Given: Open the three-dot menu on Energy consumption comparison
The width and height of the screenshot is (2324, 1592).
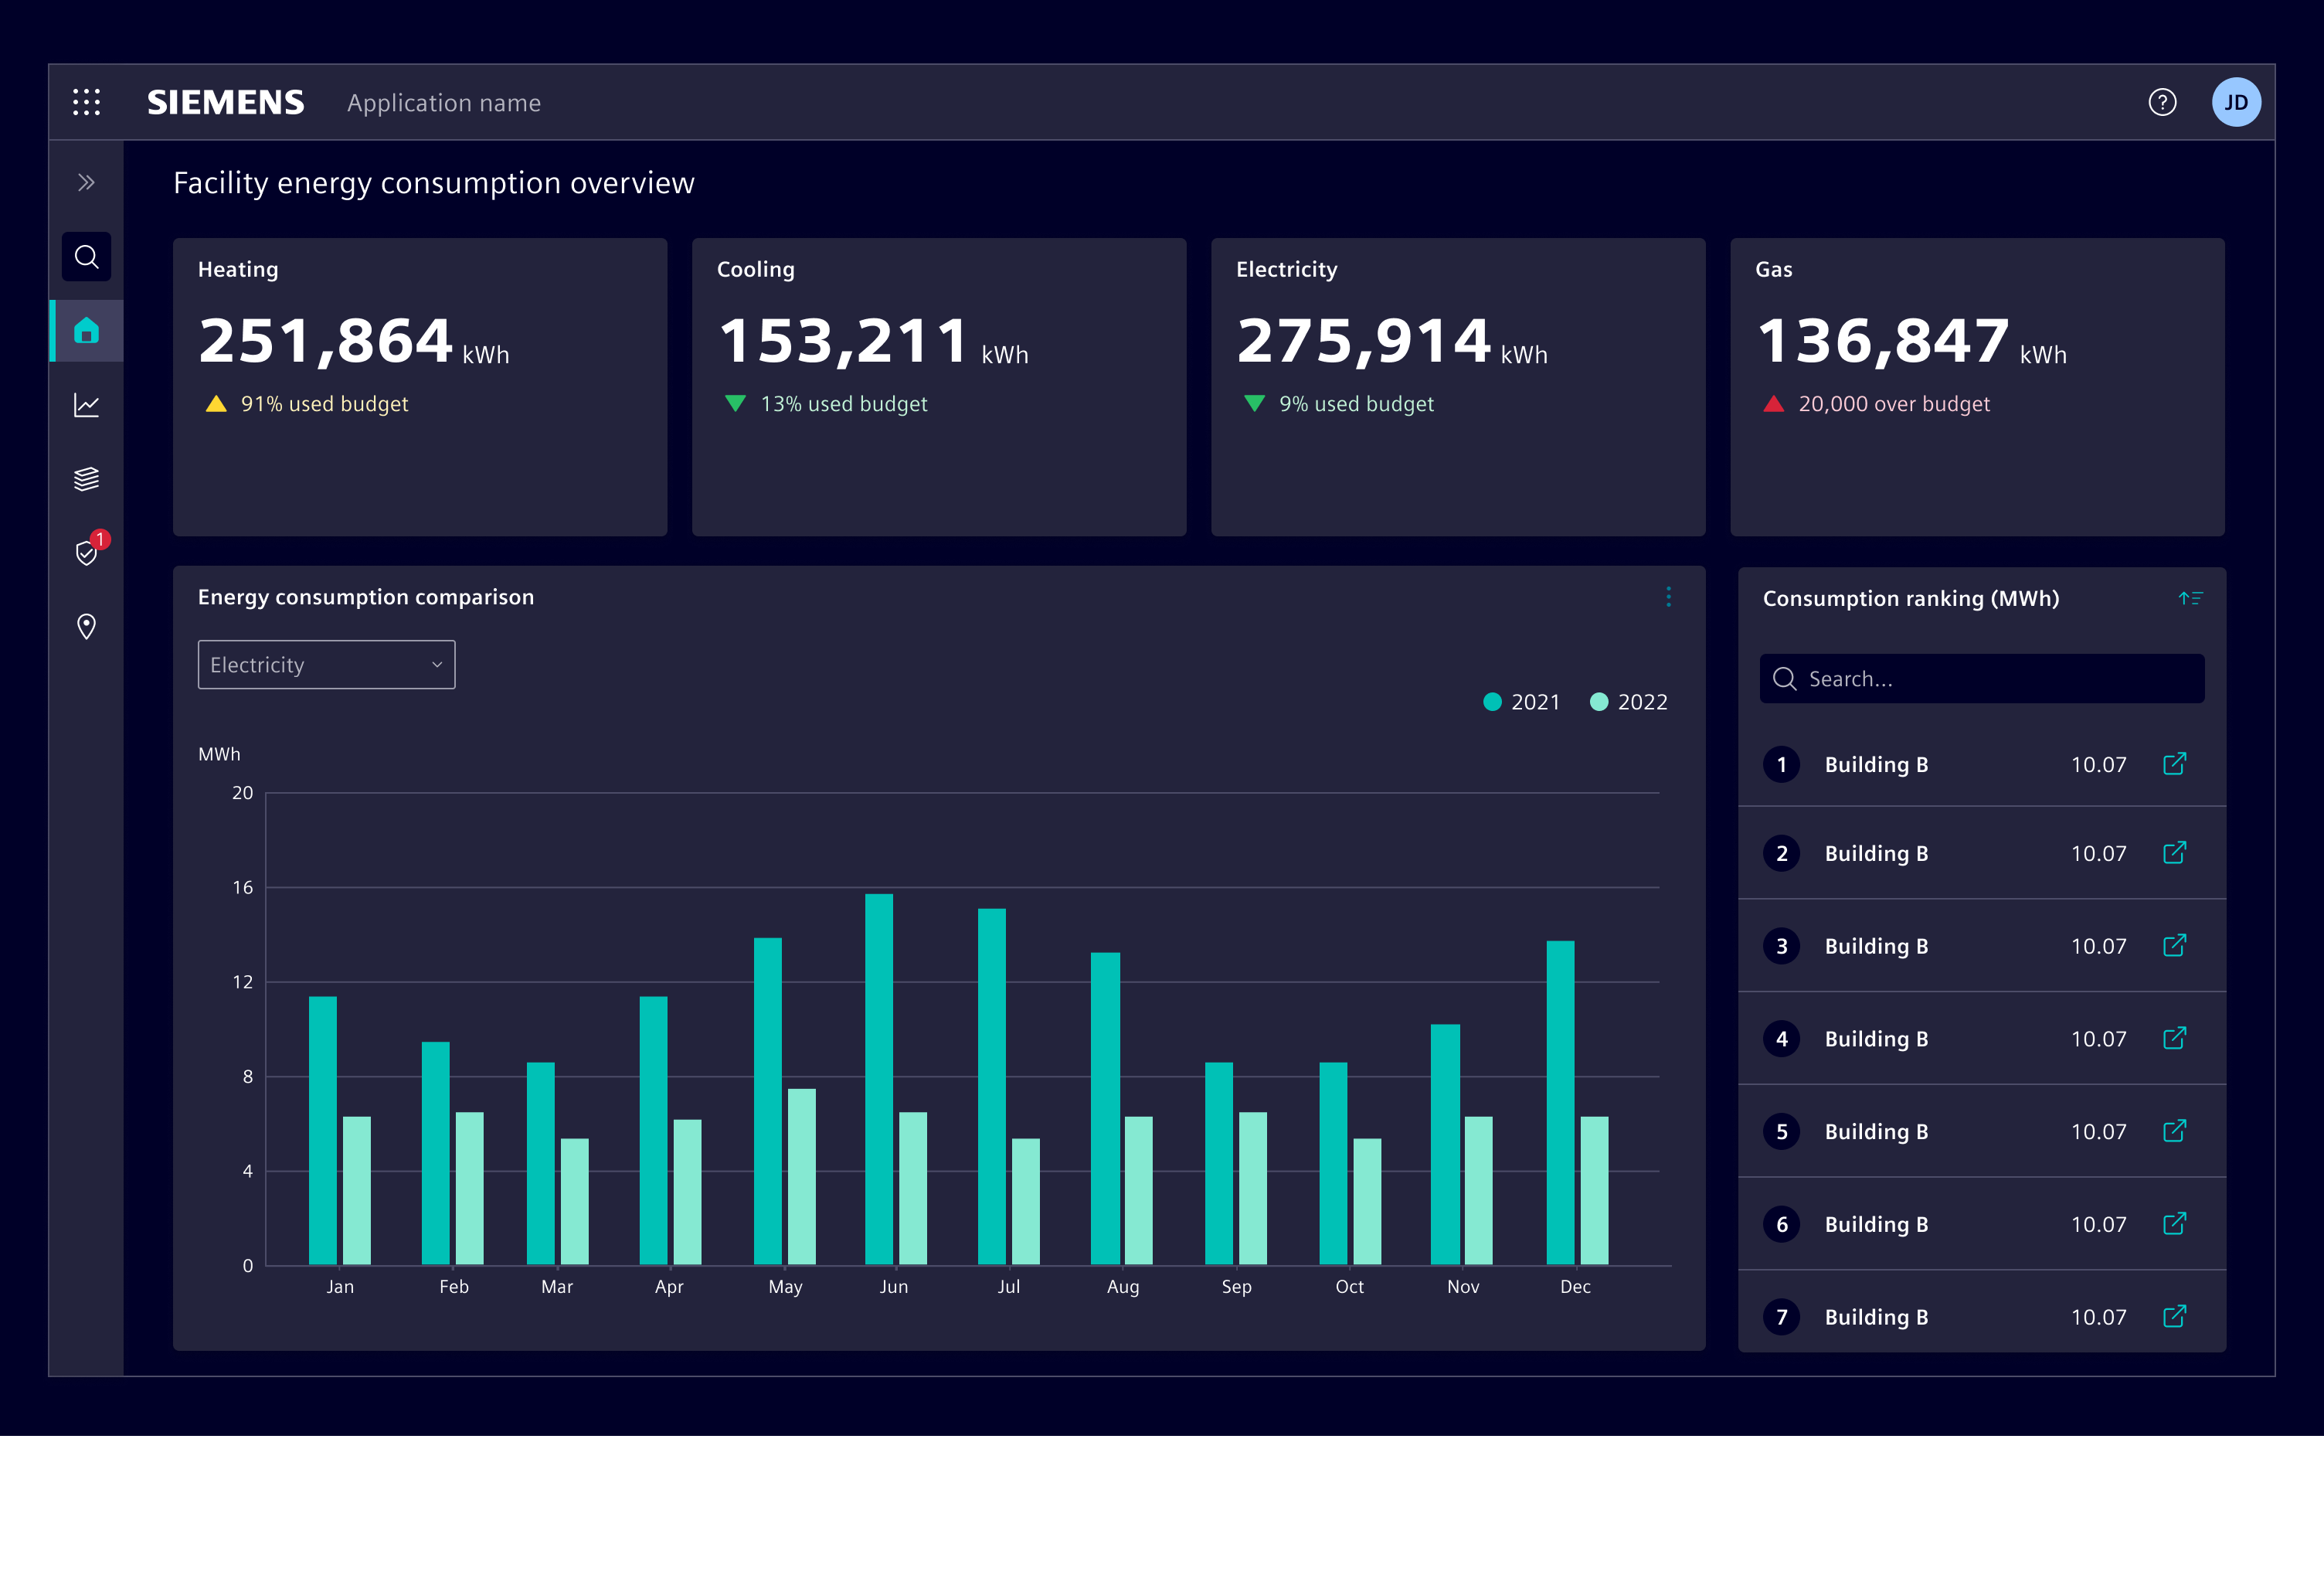Looking at the screenshot, I should tap(1668, 597).
